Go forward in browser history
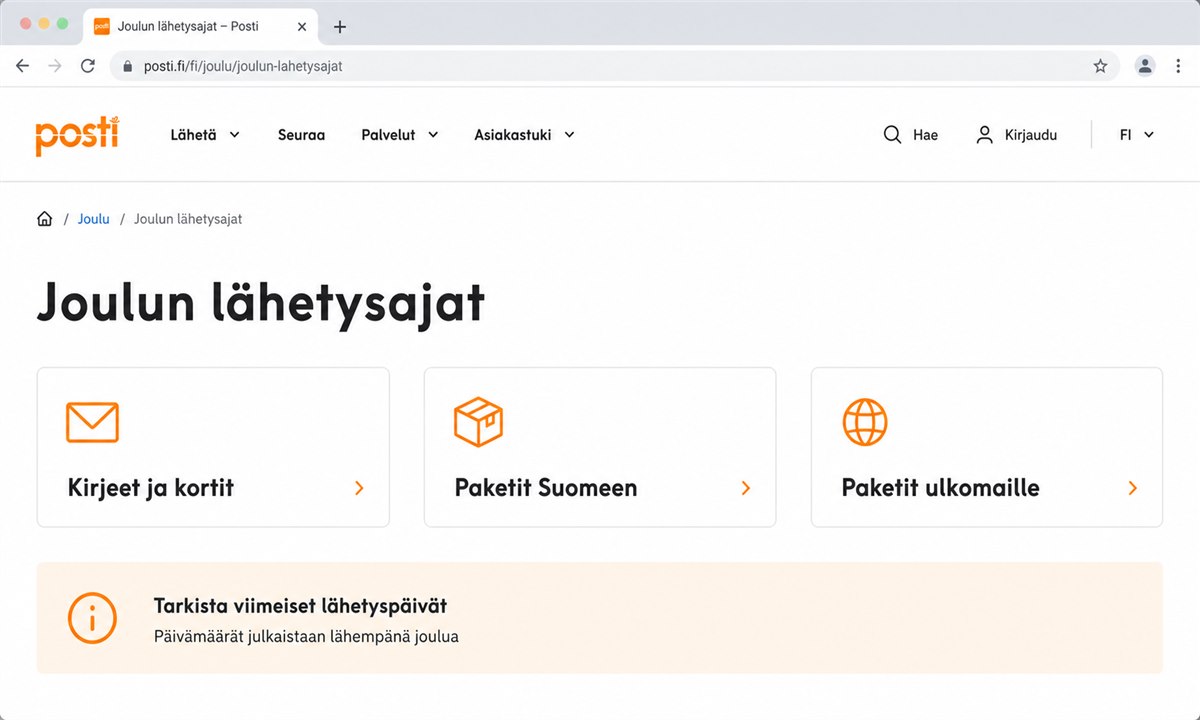Image resolution: width=1200 pixels, height=720 pixels. click(55, 66)
